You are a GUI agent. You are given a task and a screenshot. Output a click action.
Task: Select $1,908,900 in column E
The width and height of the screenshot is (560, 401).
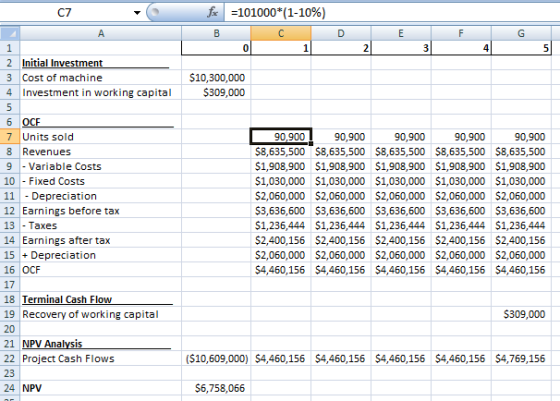tap(401, 166)
